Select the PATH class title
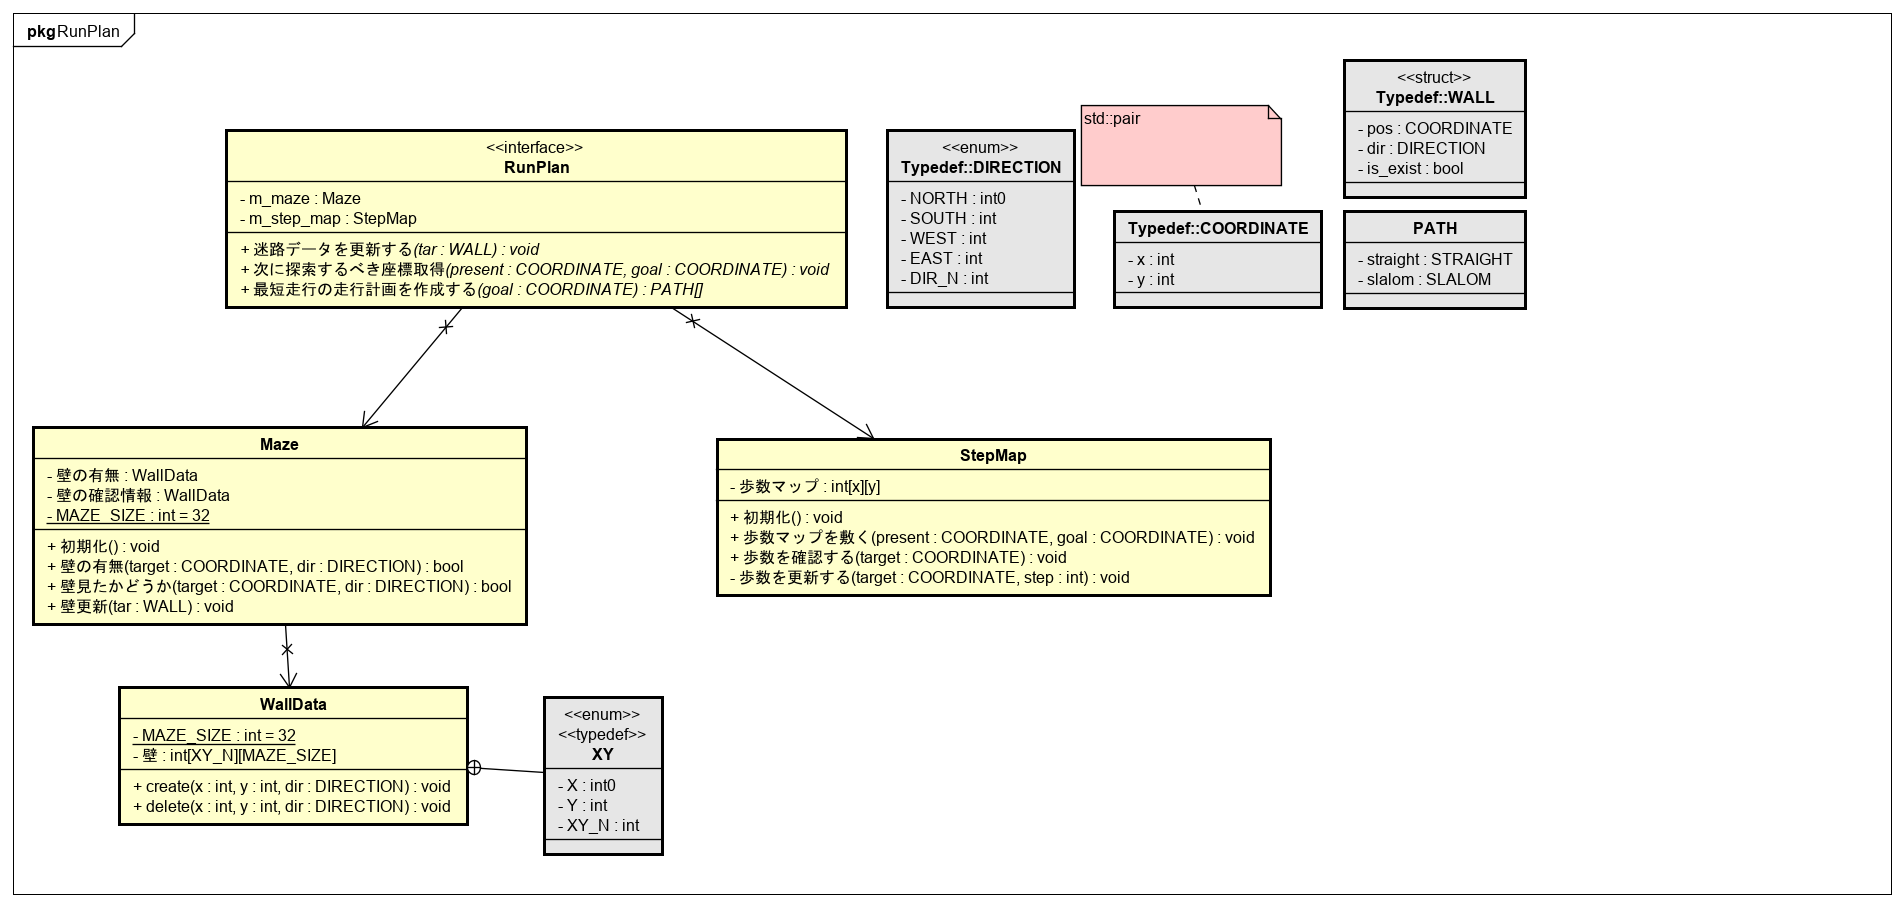The width and height of the screenshot is (1904, 908). click(x=1435, y=228)
